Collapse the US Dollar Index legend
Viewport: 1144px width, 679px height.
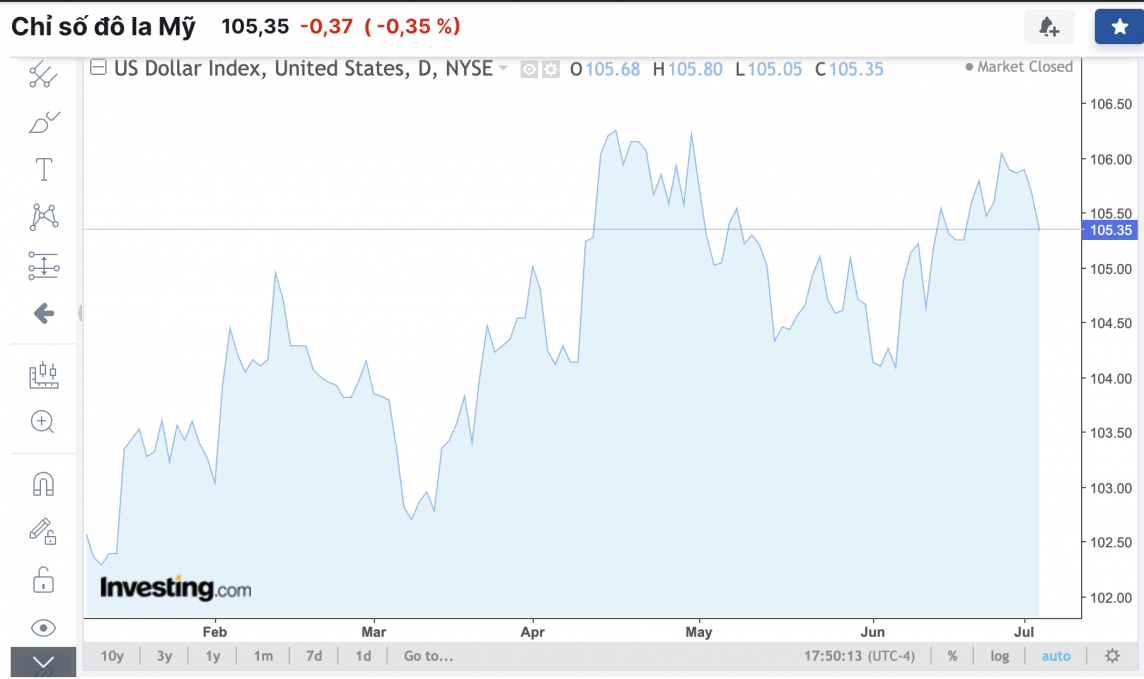[x=98, y=68]
